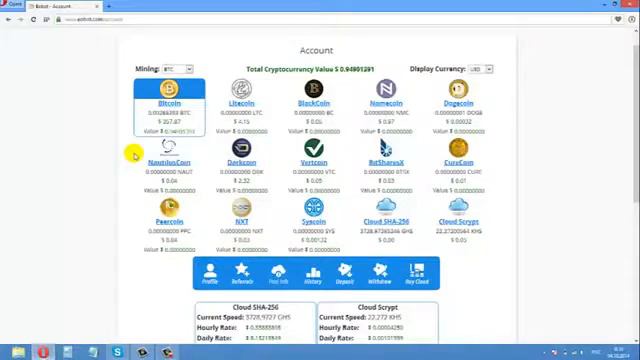Open the Peercoin link

tap(169, 222)
